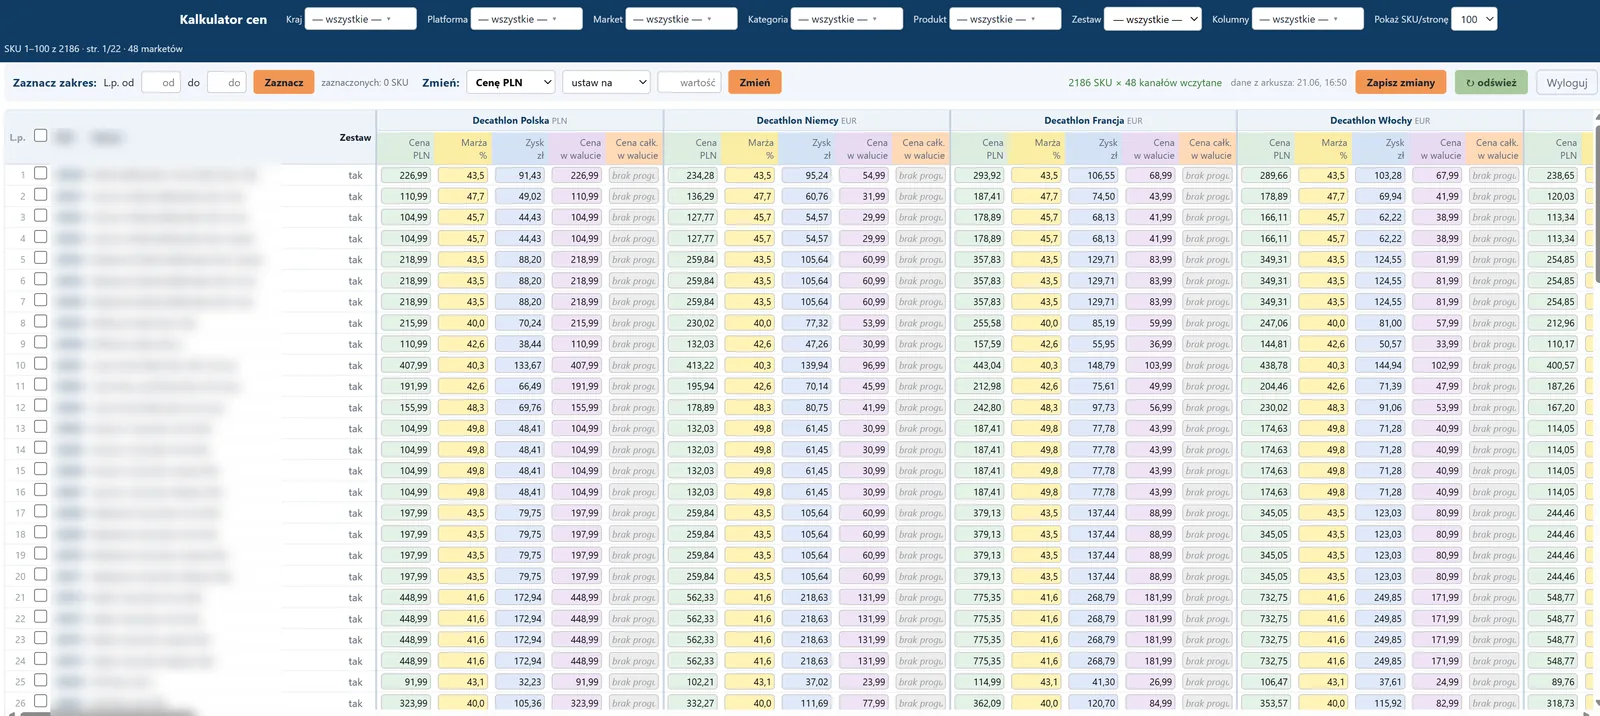
Task: Save changes with Zapisz zmiany button
Action: [x=1400, y=82]
